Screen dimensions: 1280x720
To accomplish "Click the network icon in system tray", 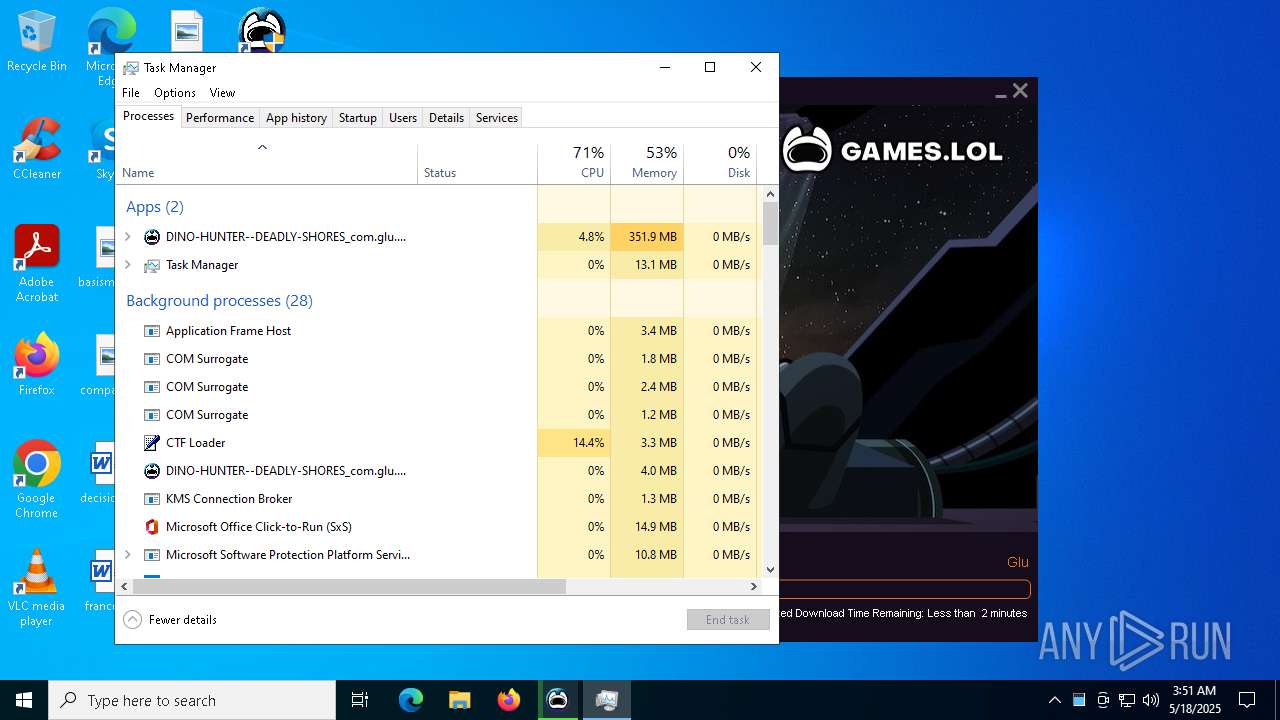I will [x=1127, y=700].
